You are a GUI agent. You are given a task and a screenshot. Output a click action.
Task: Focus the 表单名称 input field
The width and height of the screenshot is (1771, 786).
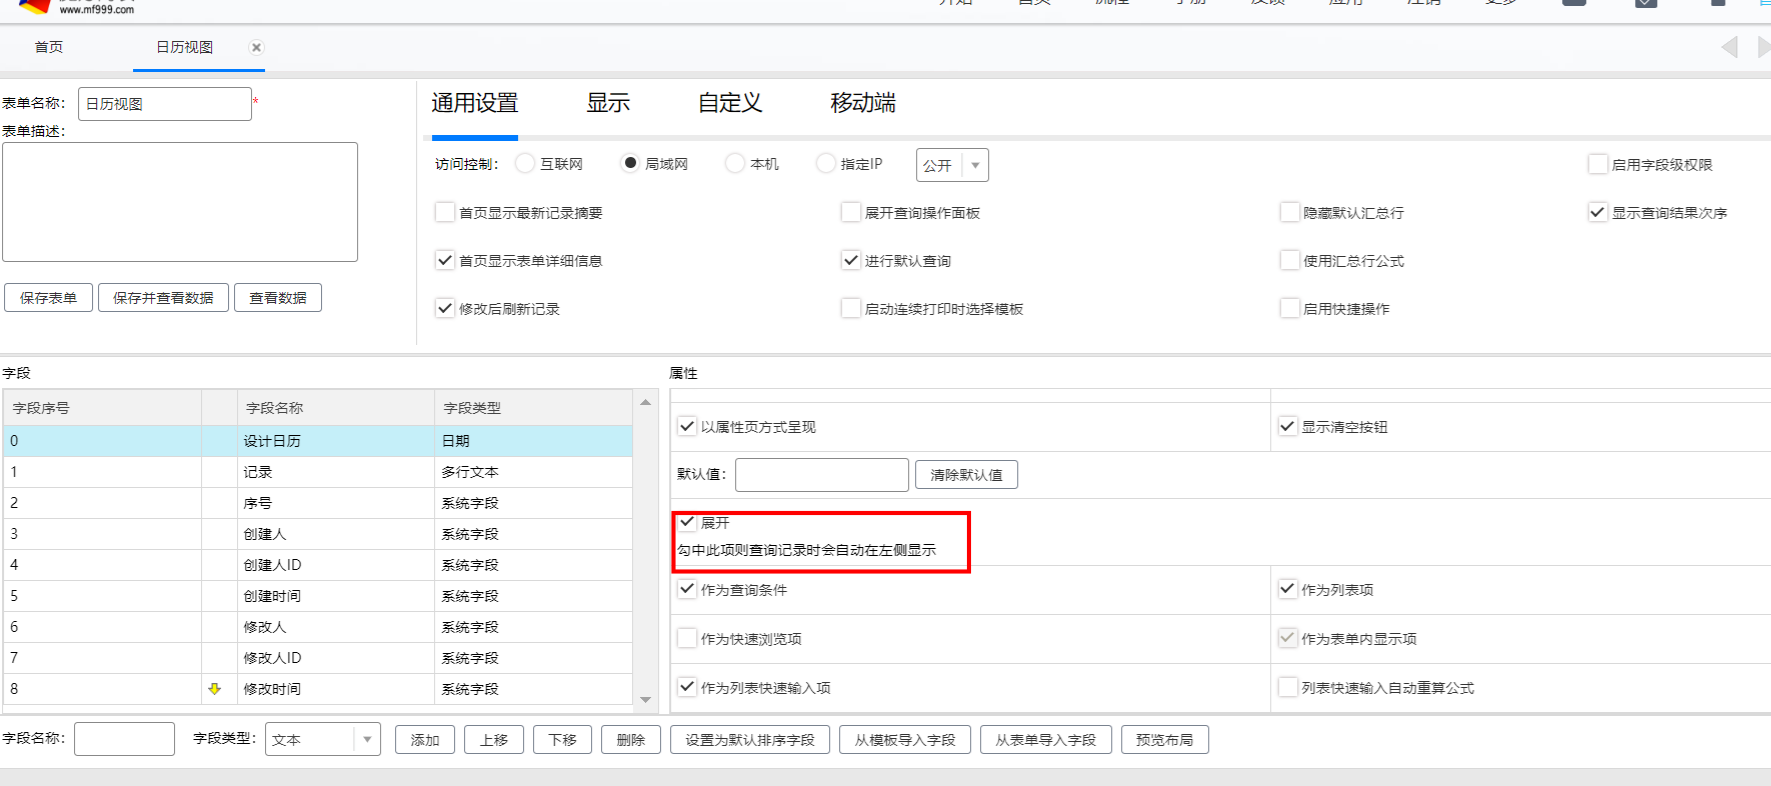pyautogui.click(x=165, y=104)
